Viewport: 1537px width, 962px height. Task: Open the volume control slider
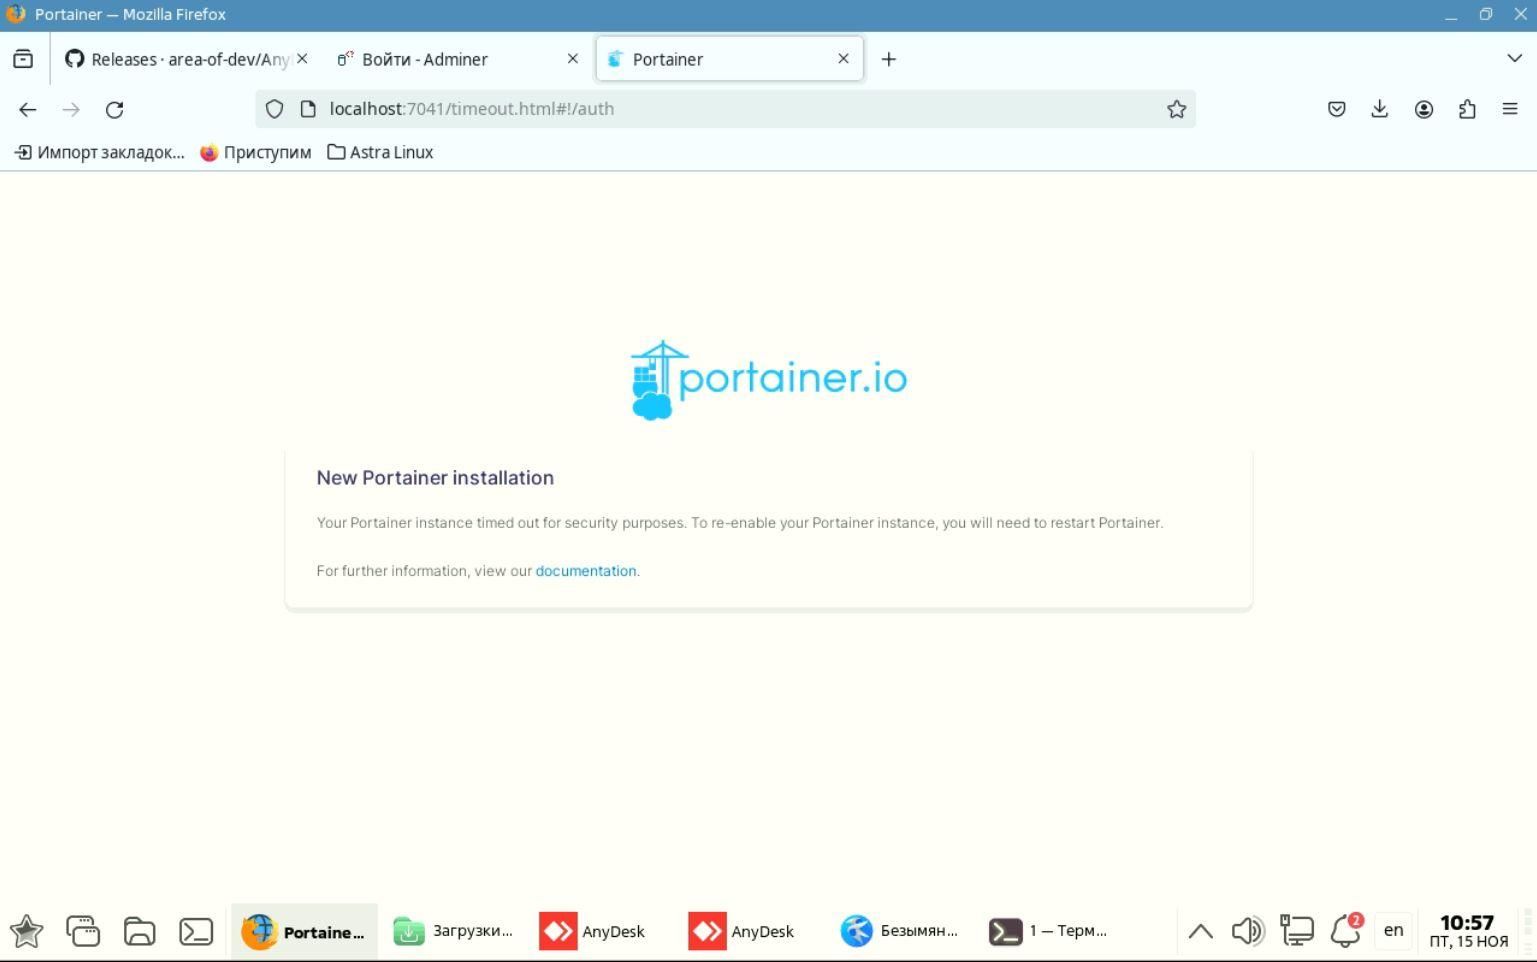coord(1247,930)
